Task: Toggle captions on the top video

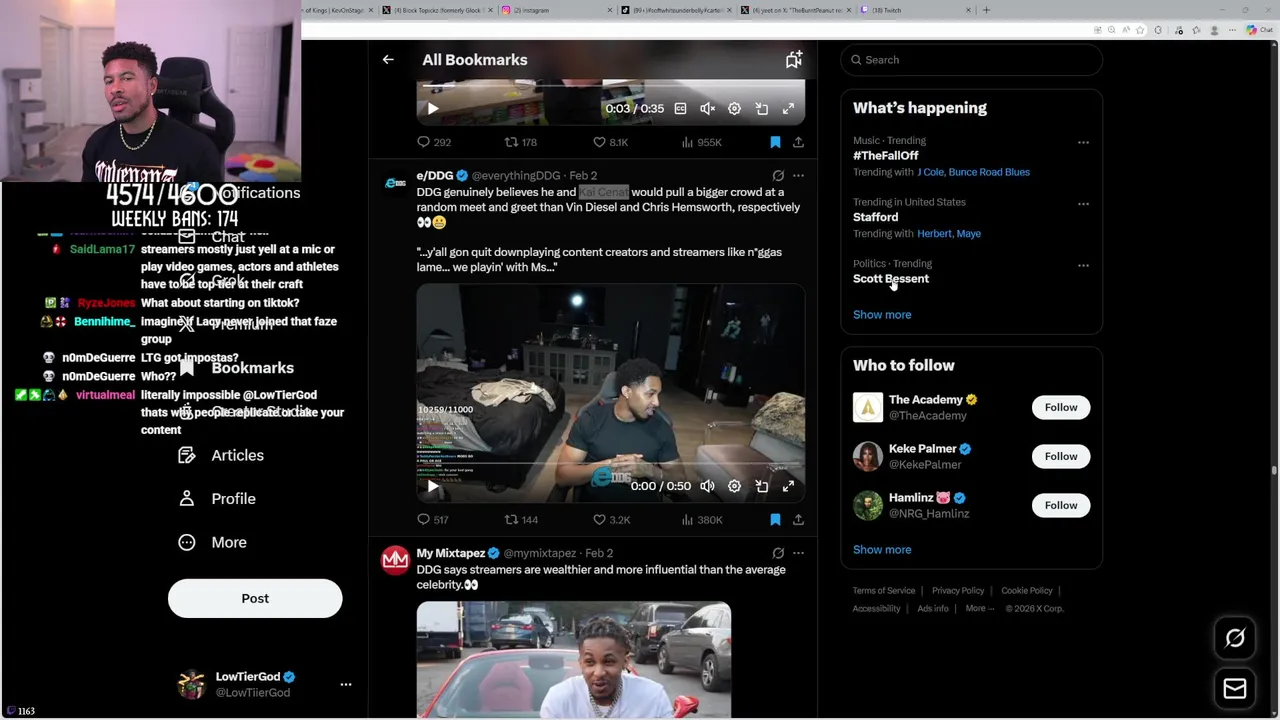Action: [x=680, y=108]
